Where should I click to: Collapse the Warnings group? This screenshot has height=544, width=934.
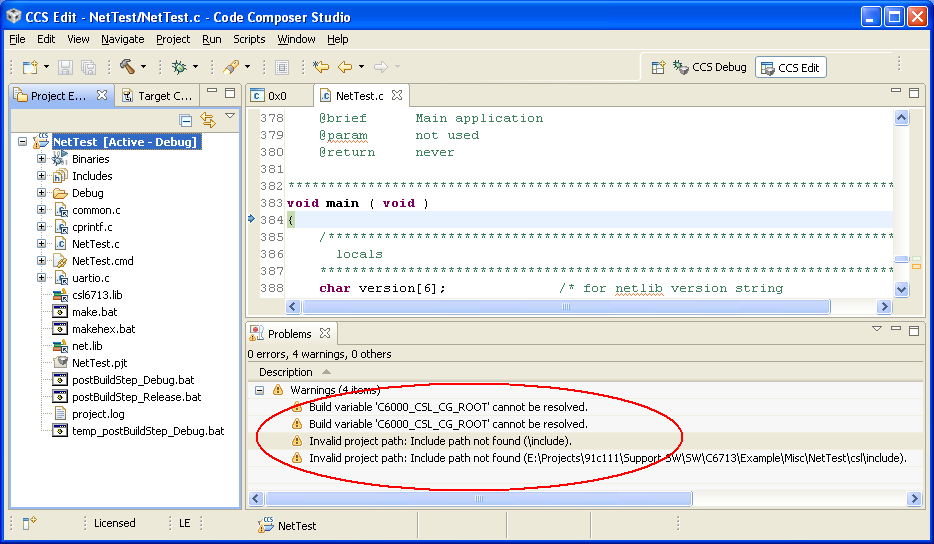[260, 390]
